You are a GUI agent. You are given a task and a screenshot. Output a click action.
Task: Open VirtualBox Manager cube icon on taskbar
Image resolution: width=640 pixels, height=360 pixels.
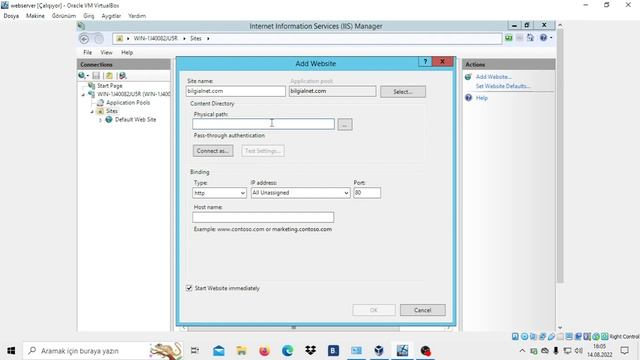click(x=379, y=351)
